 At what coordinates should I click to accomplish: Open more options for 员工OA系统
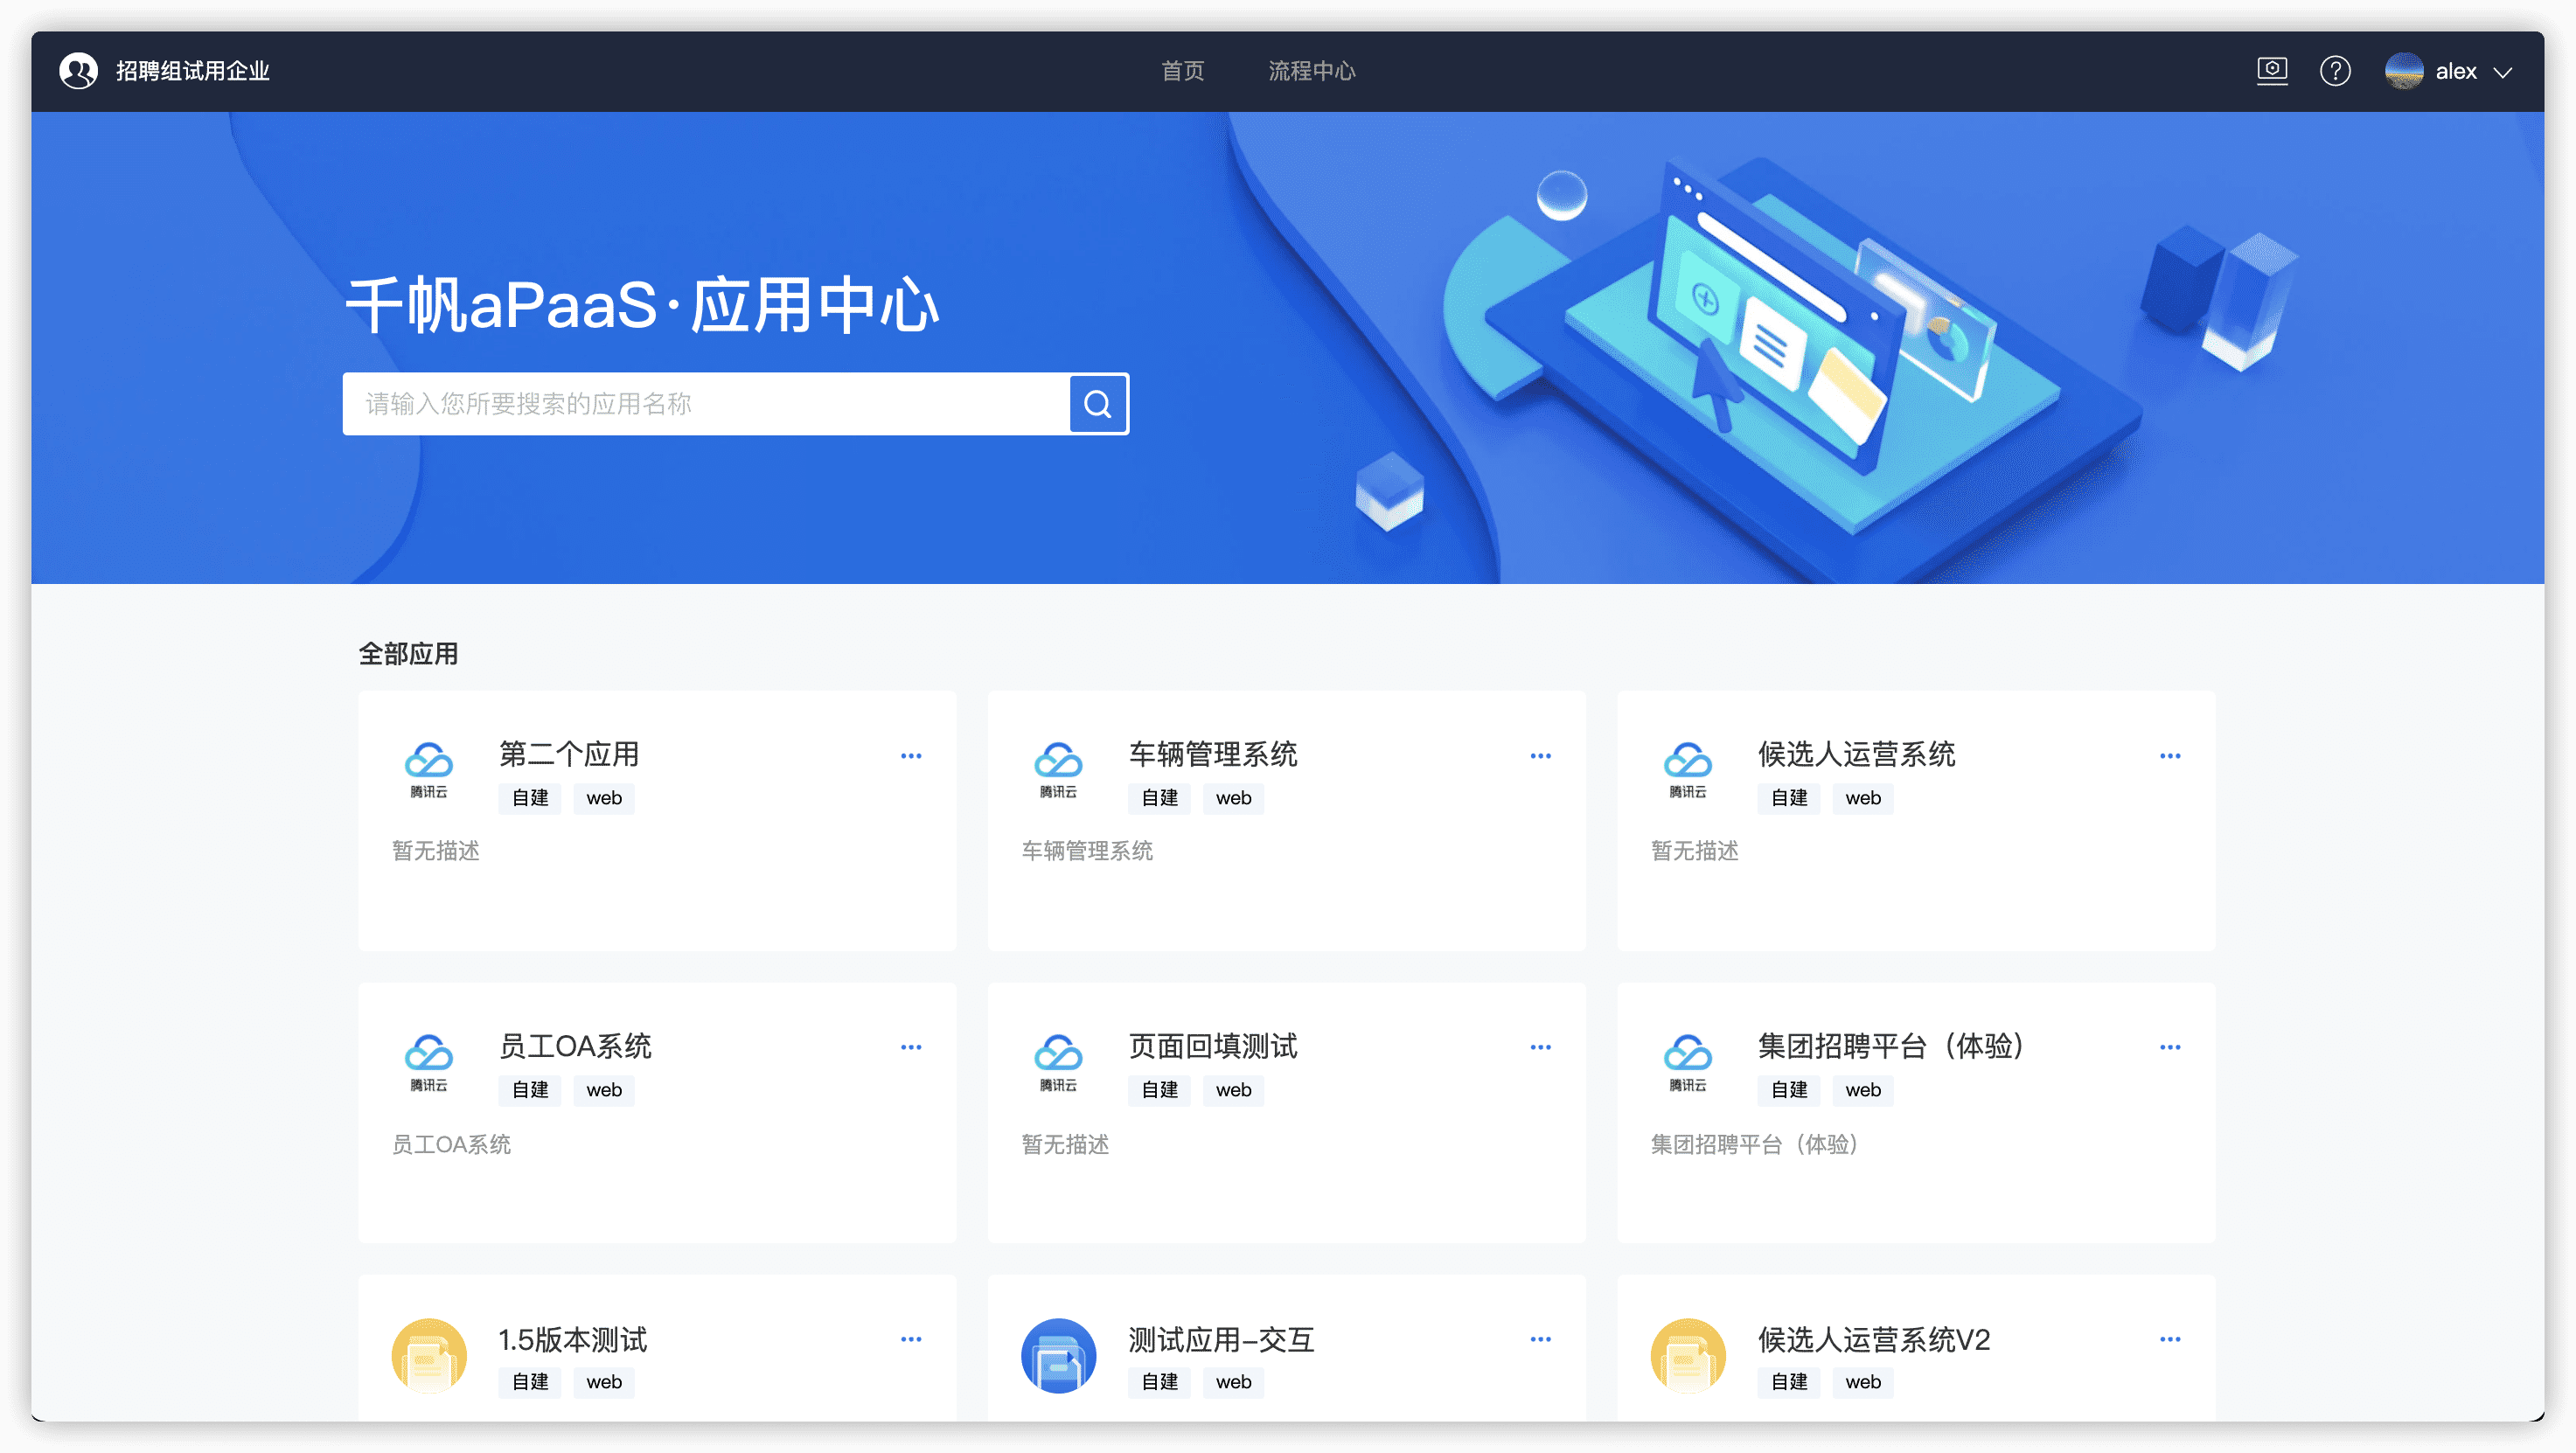[911, 1047]
